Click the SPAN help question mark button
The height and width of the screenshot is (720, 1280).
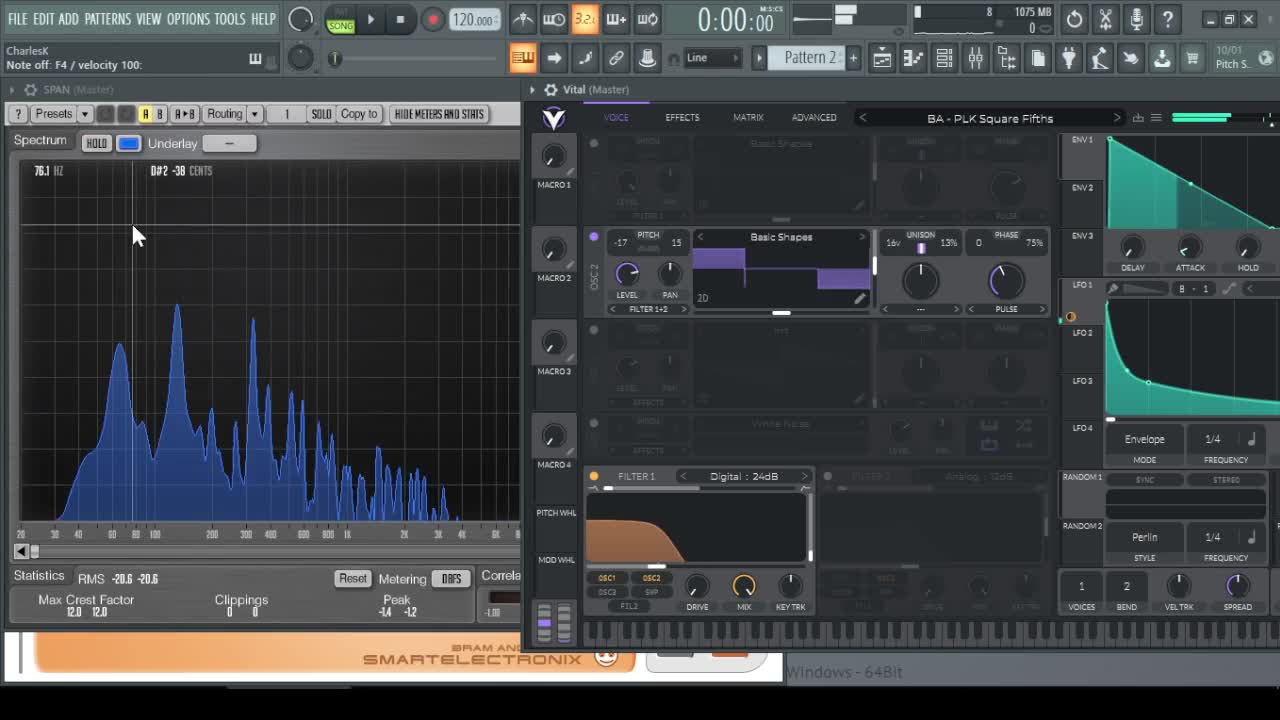[18, 114]
